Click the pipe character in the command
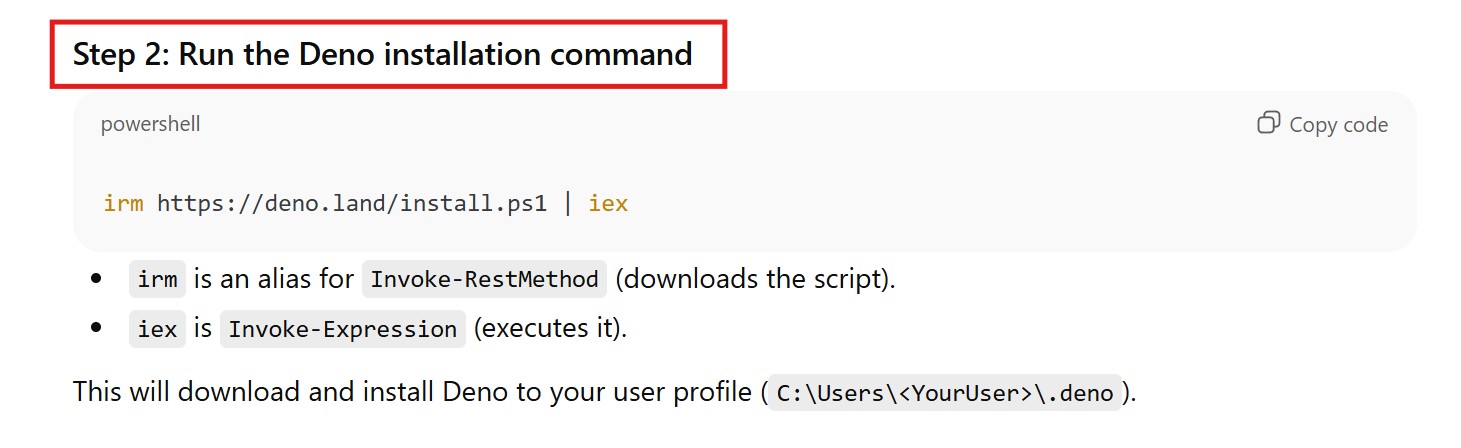This screenshot has height=448, width=1461. point(568,203)
